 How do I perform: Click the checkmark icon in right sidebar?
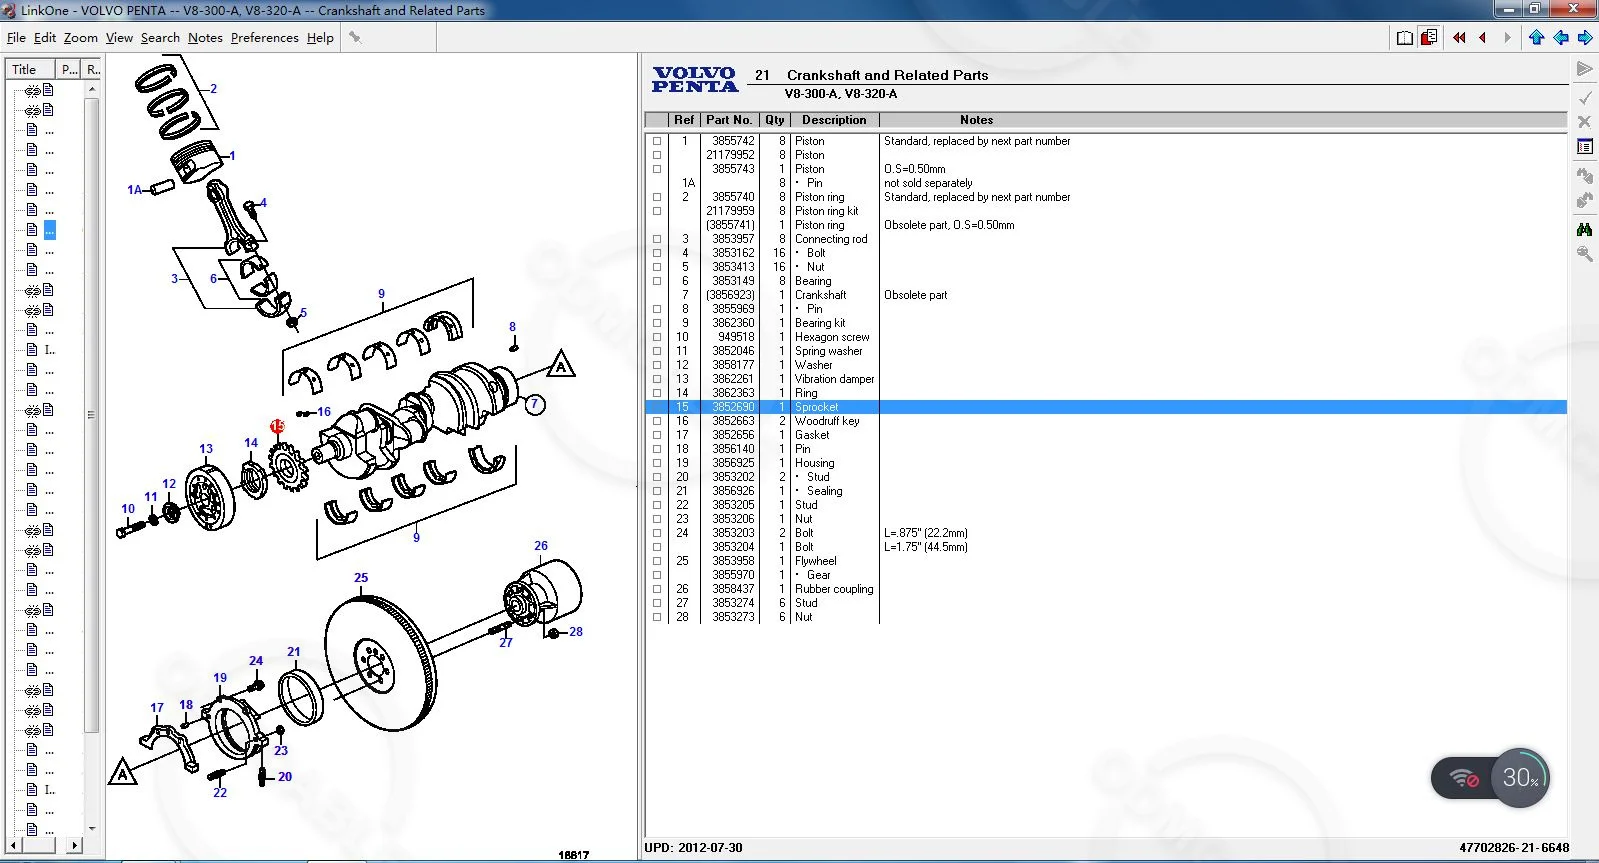point(1584,97)
